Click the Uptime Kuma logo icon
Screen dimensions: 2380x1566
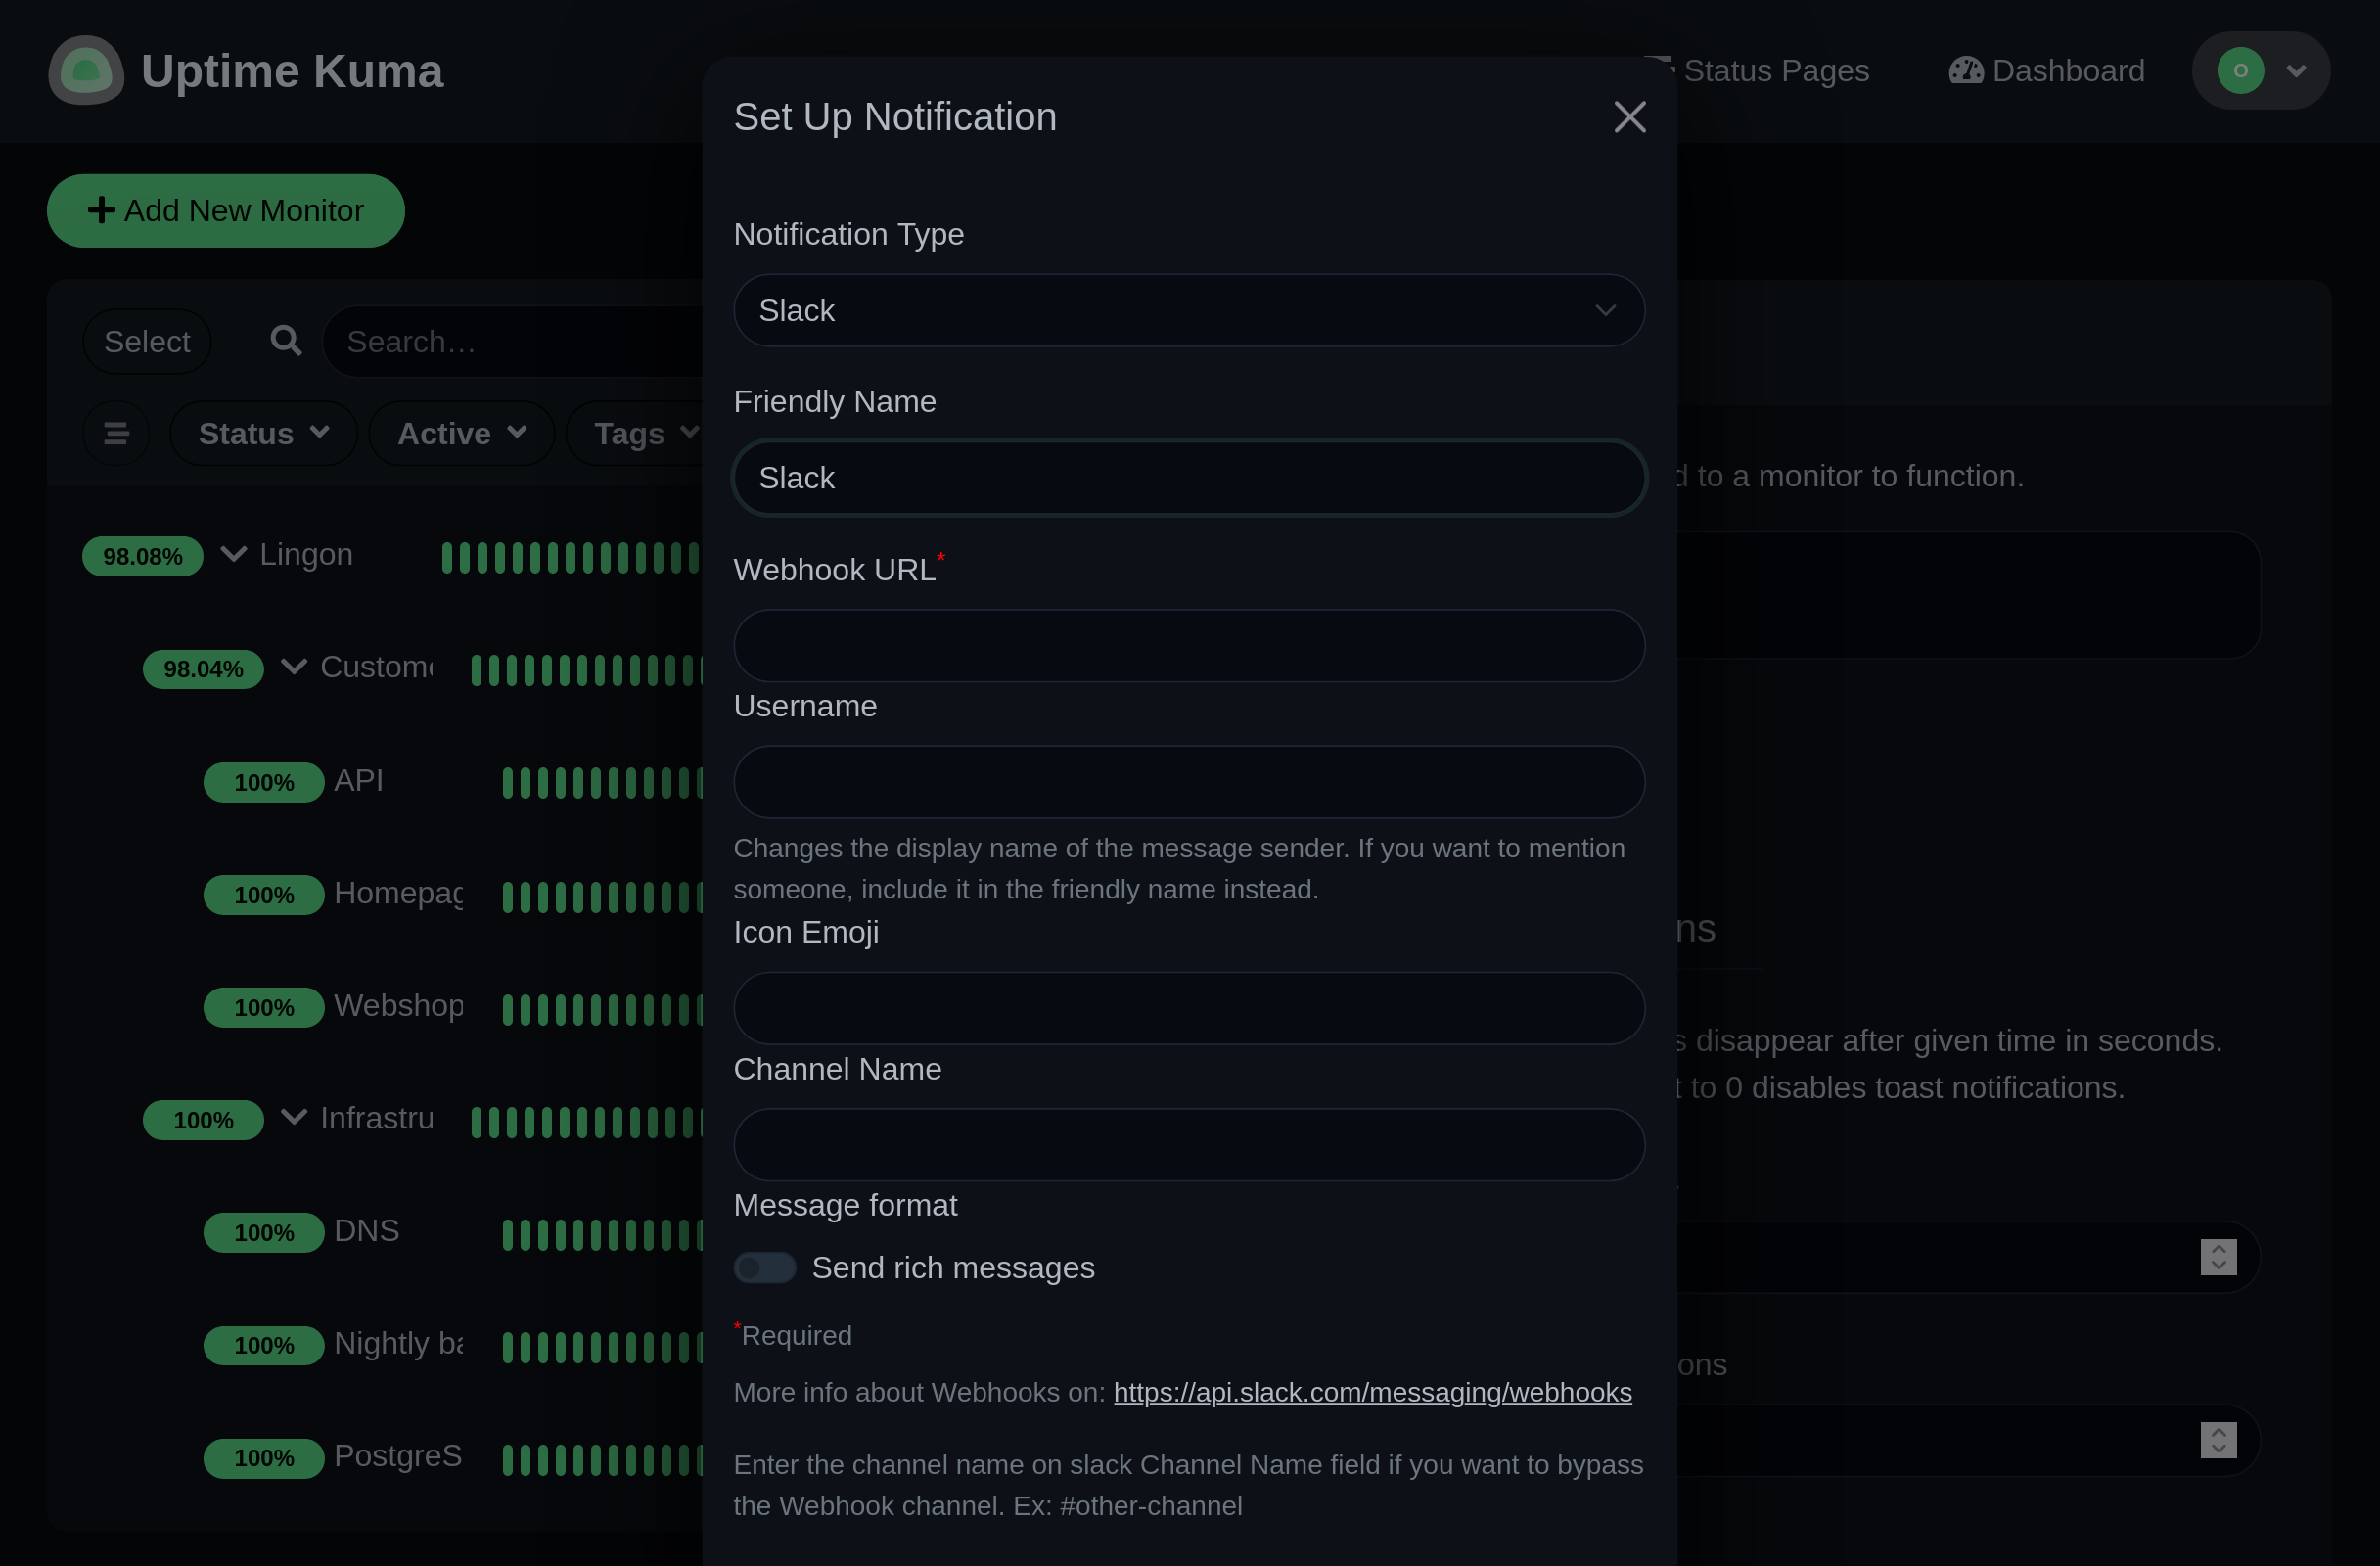click(86, 70)
